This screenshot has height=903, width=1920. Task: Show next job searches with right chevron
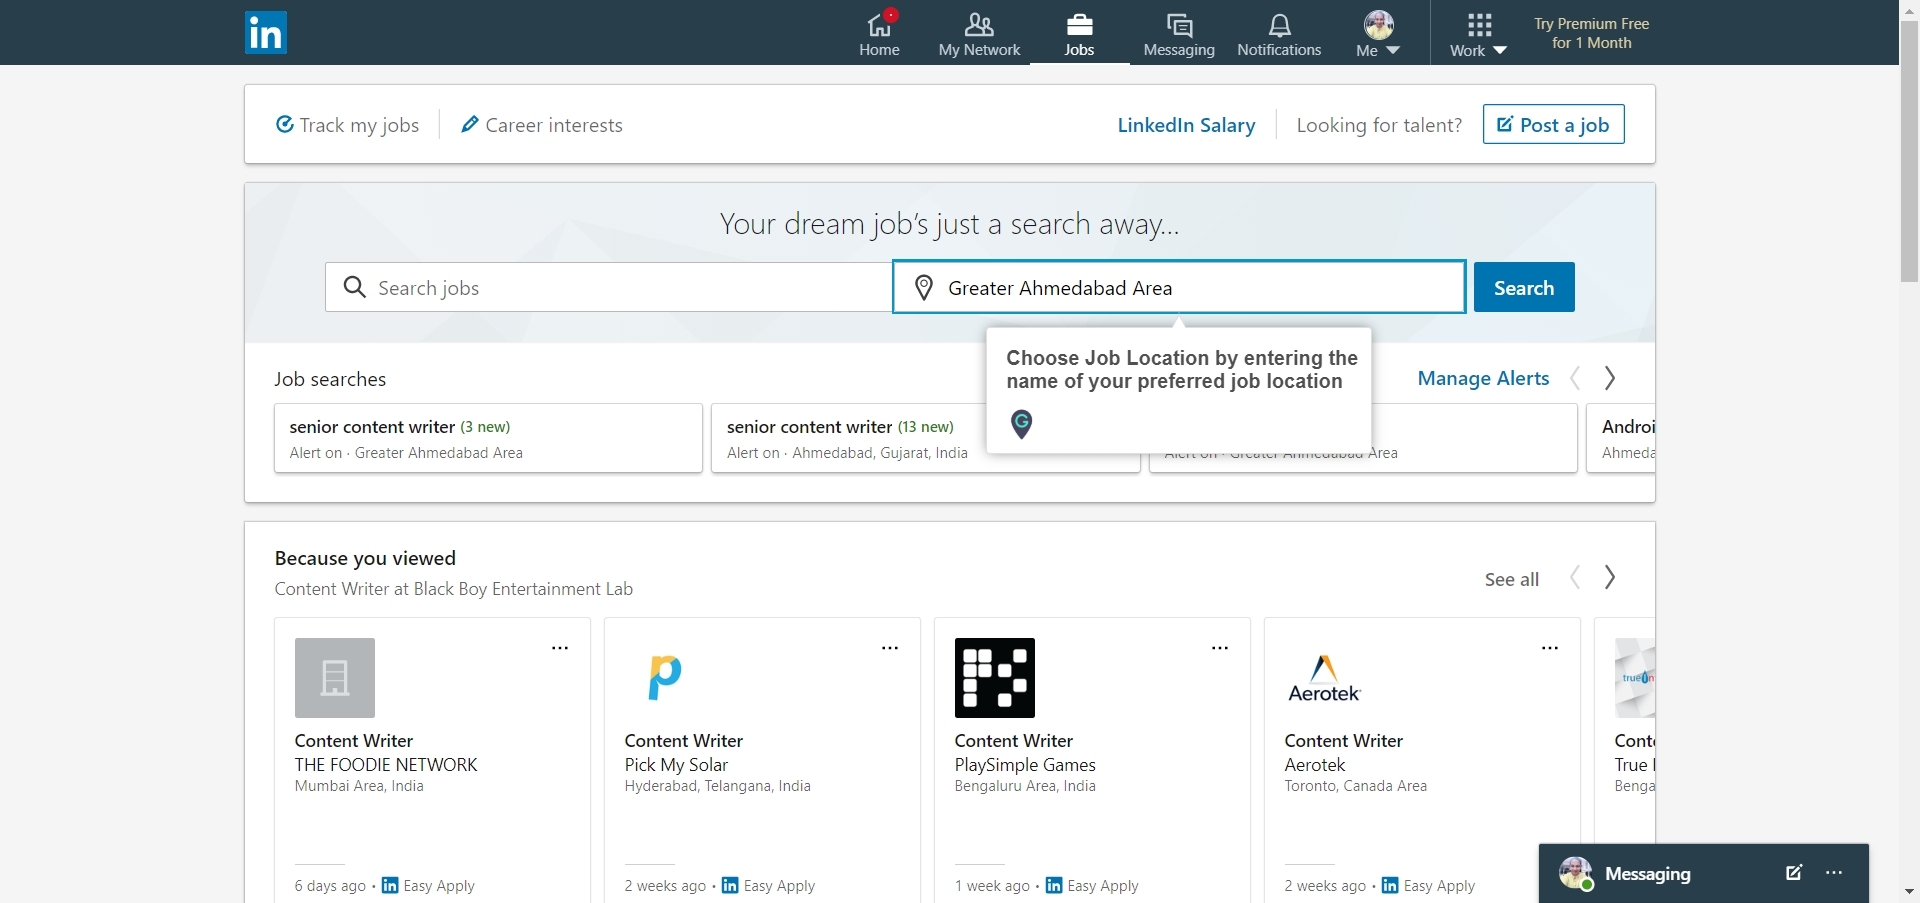1610,378
